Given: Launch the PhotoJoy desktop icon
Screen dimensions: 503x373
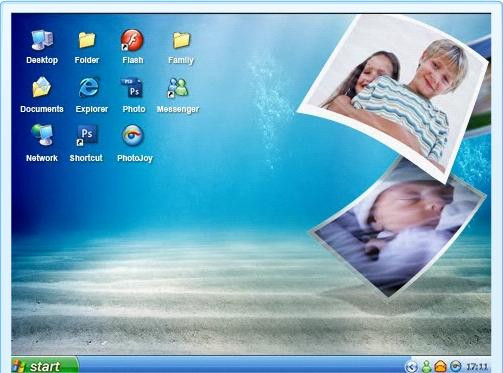Looking at the screenshot, I should pyautogui.click(x=132, y=135).
